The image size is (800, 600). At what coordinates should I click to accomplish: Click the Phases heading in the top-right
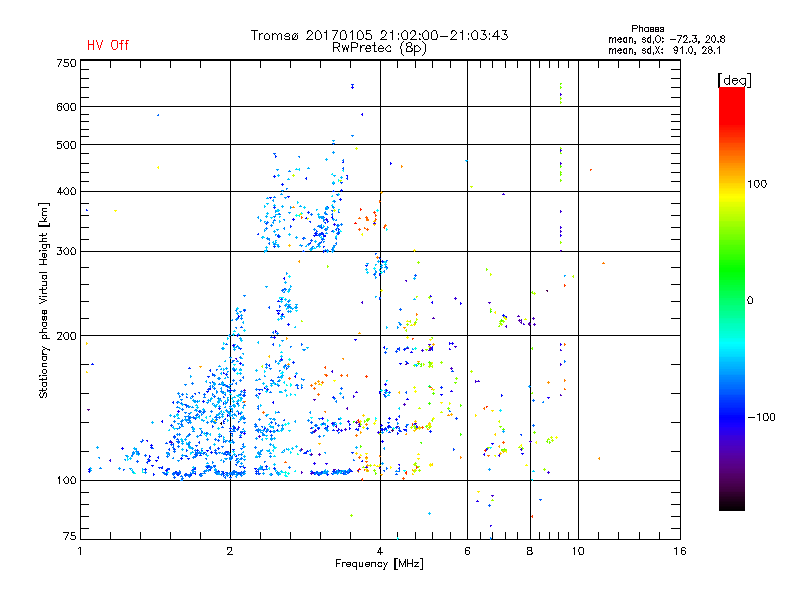(x=649, y=28)
